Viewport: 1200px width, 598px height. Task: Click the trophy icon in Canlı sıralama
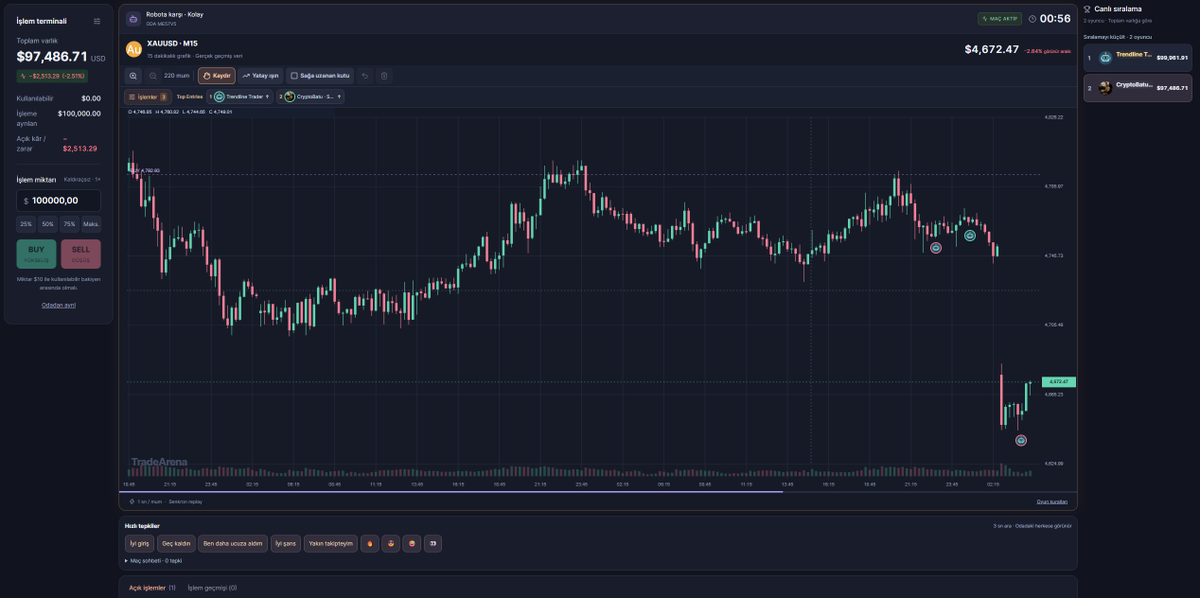click(x=1087, y=9)
